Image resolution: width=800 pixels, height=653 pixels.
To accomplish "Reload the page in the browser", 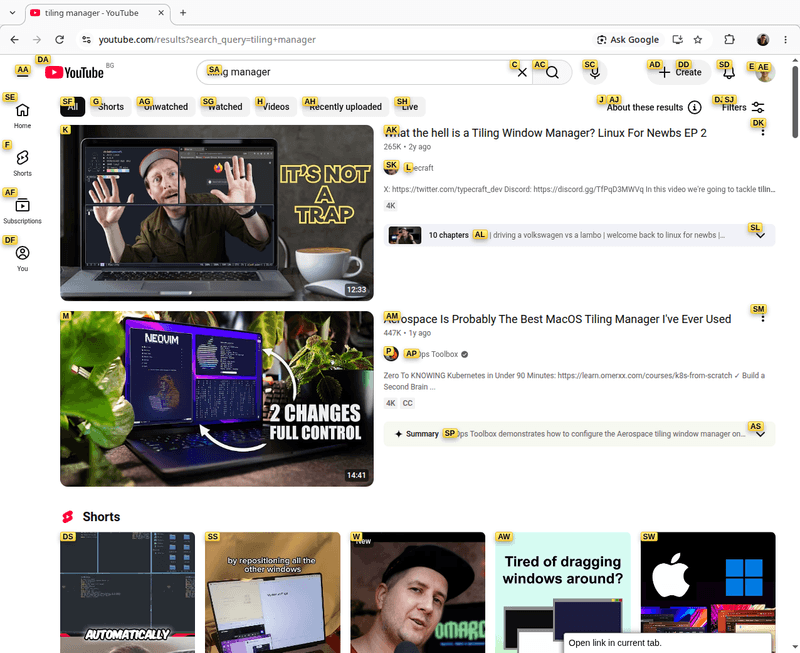I will [x=60, y=40].
